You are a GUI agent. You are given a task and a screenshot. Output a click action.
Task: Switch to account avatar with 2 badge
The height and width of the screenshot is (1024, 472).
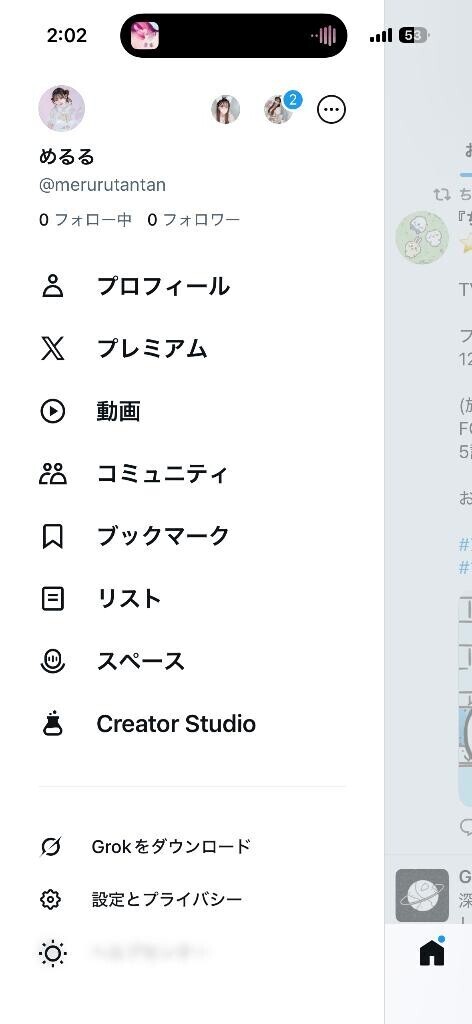[279, 109]
